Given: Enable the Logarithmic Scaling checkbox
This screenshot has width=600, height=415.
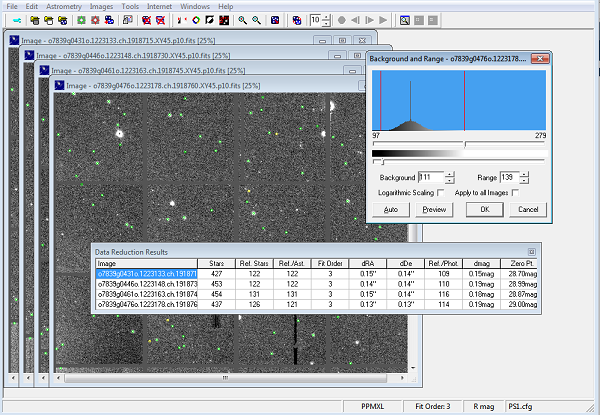Looking at the screenshot, I should pyautogui.click(x=441, y=193).
